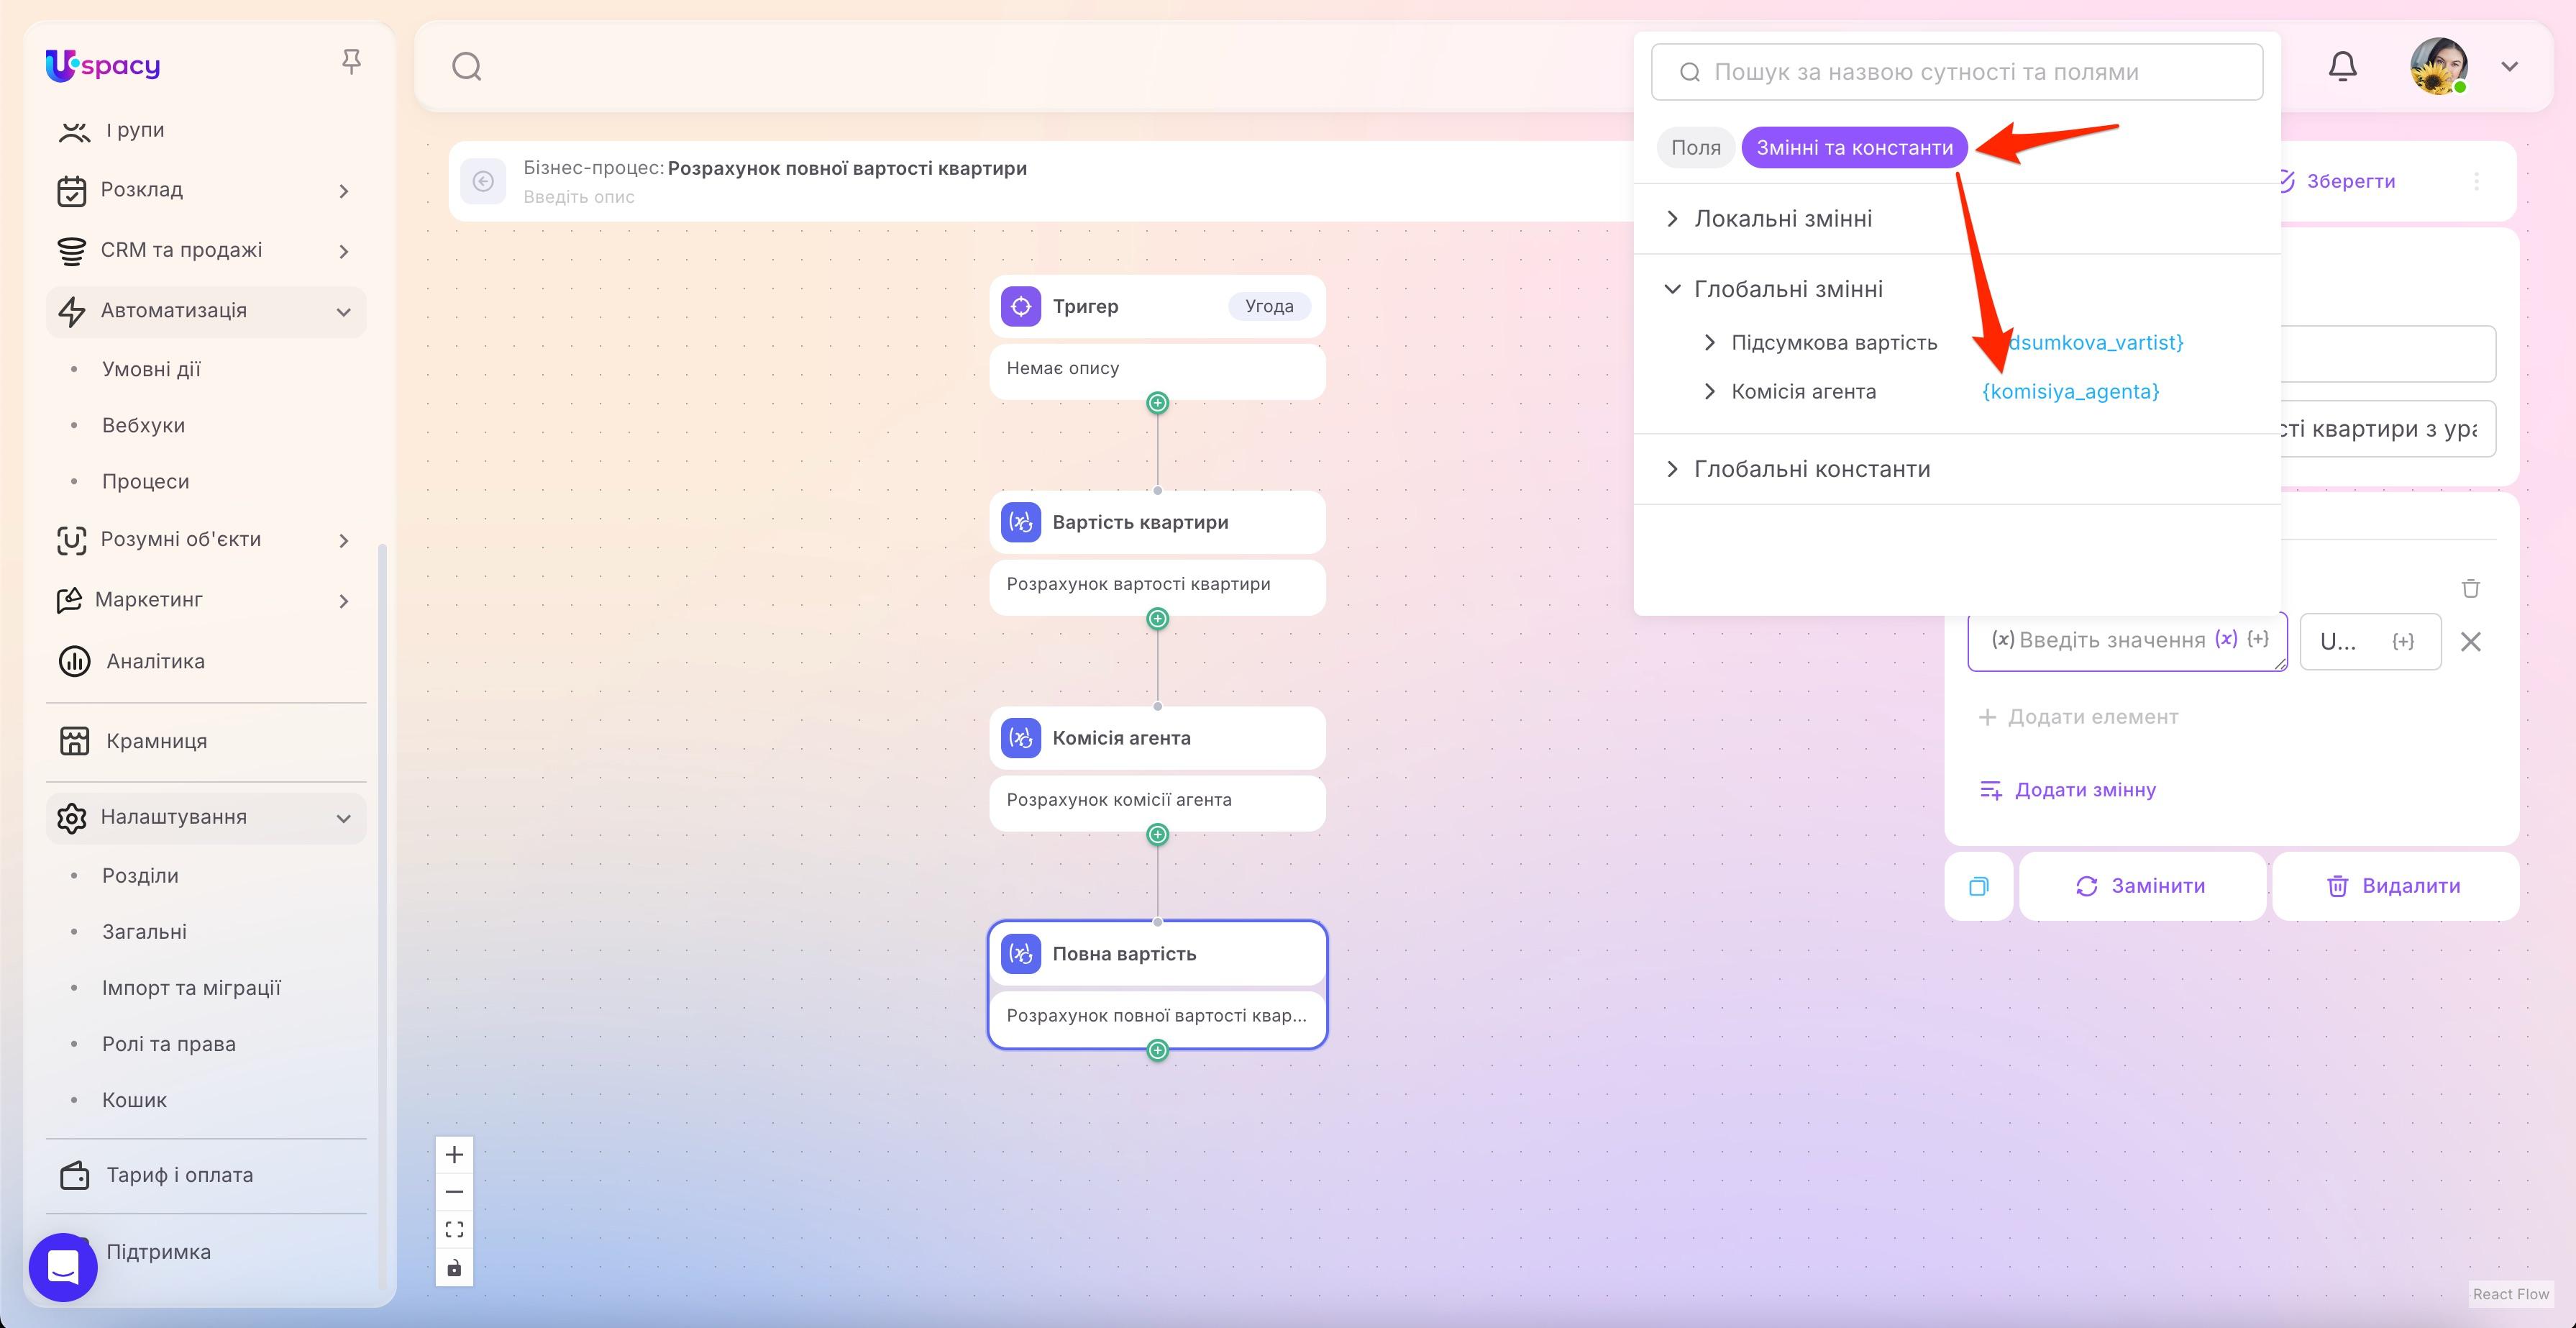Click the Замінити button

(2142, 886)
